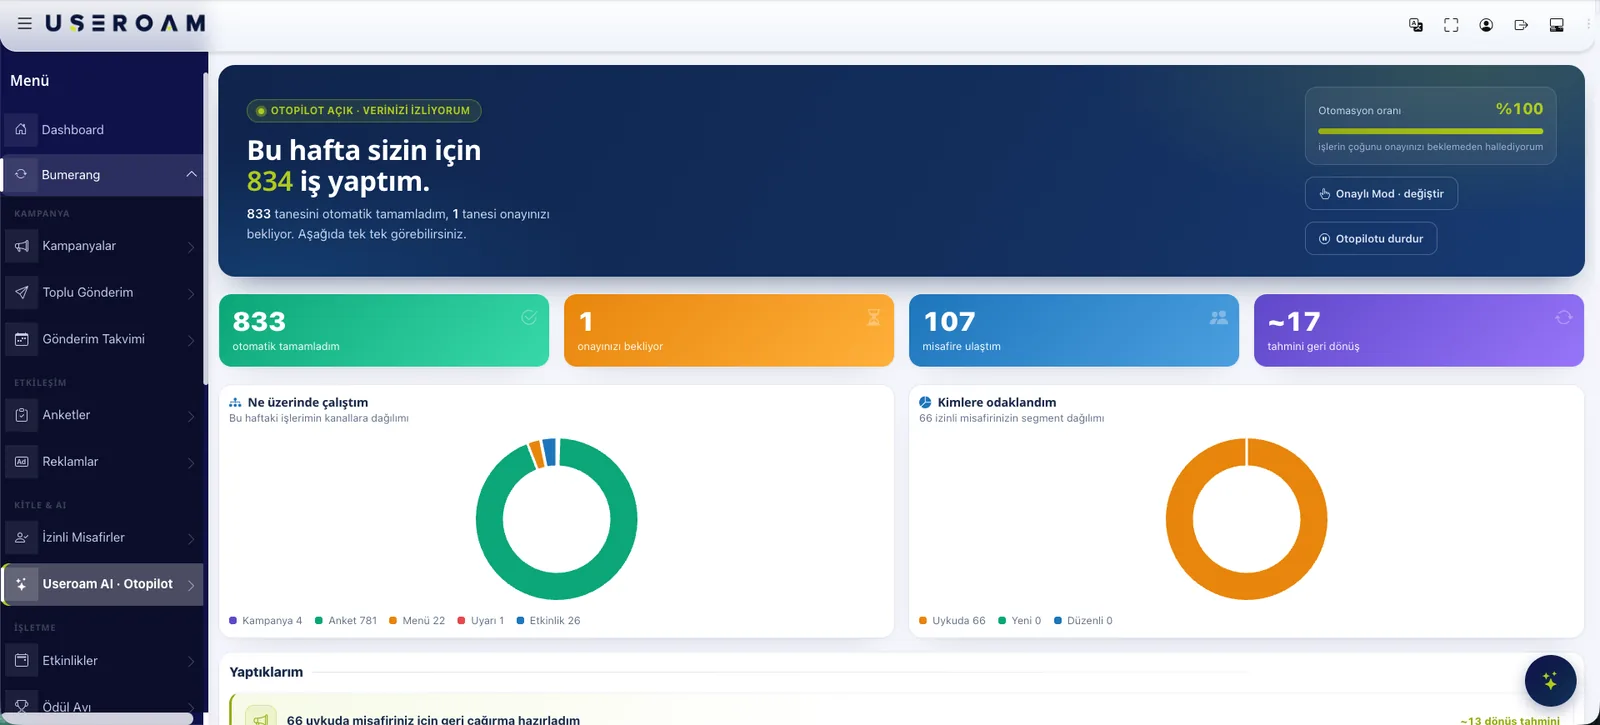Click the Ödül Avı trophy icon
The height and width of the screenshot is (725, 1600).
coord(22,706)
